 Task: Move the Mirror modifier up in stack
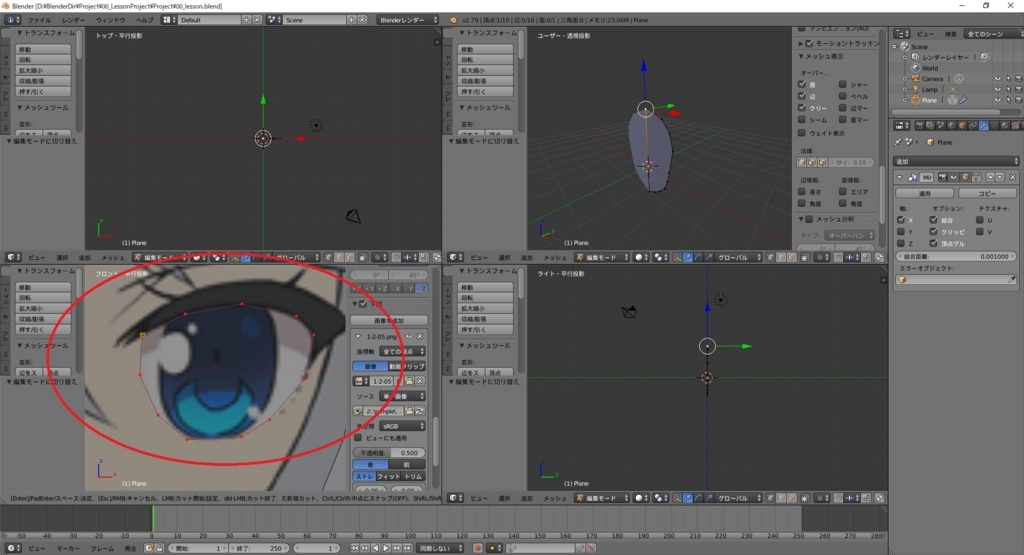click(x=991, y=177)
